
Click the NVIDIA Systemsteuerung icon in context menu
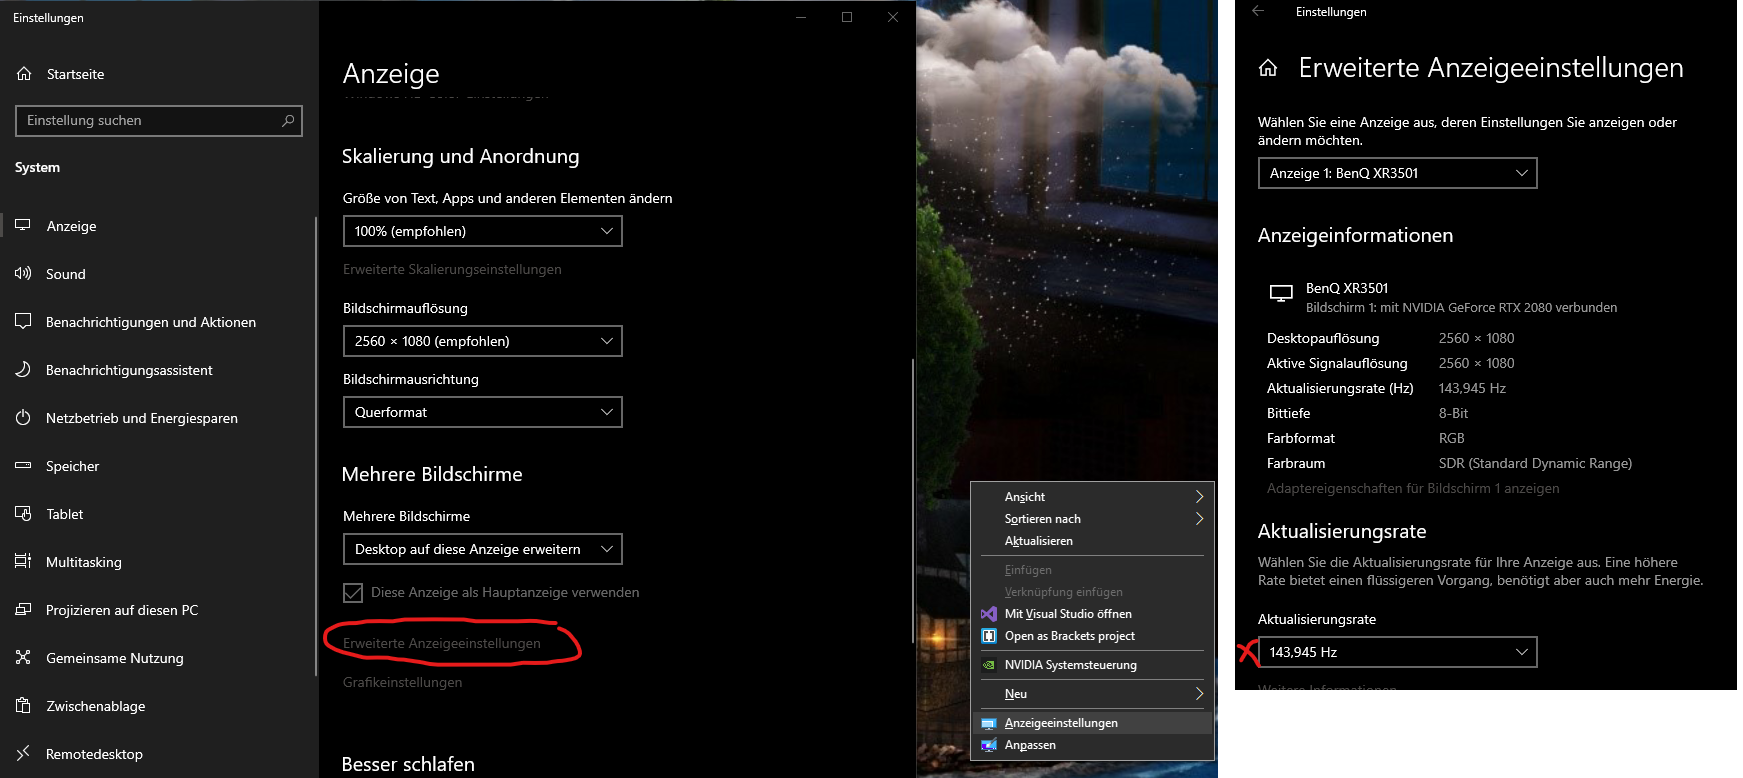click(988, 665)
